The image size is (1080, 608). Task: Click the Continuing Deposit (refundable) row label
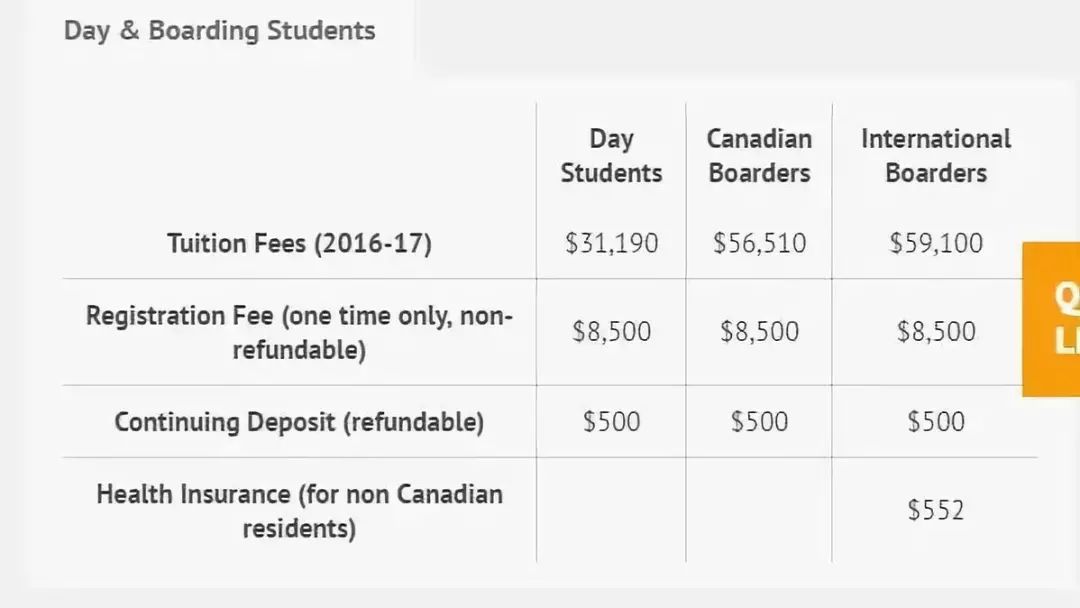click(300, 422)
